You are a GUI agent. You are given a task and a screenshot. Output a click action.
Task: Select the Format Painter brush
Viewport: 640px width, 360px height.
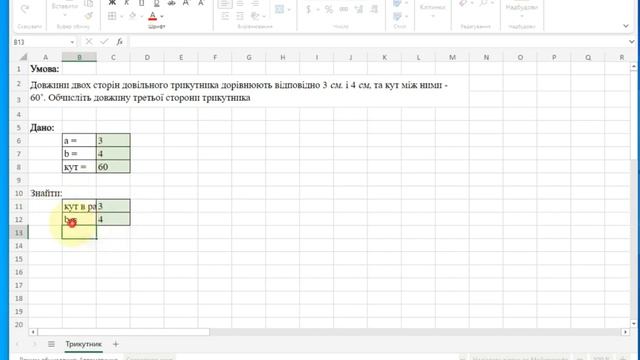coord(89,16)
